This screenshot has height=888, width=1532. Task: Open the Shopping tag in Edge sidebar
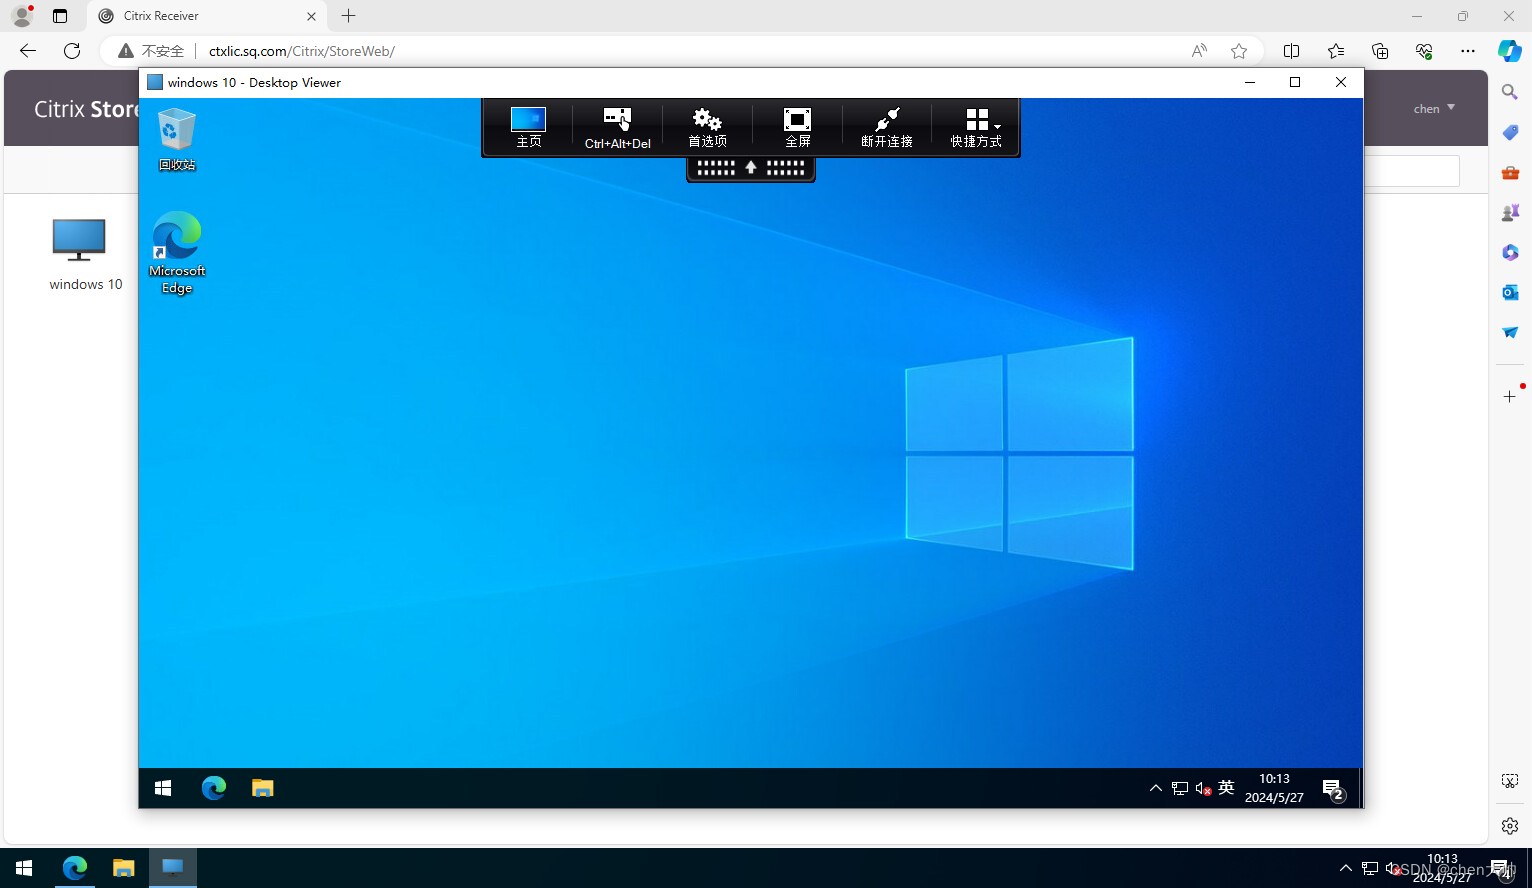[1510, 132]
